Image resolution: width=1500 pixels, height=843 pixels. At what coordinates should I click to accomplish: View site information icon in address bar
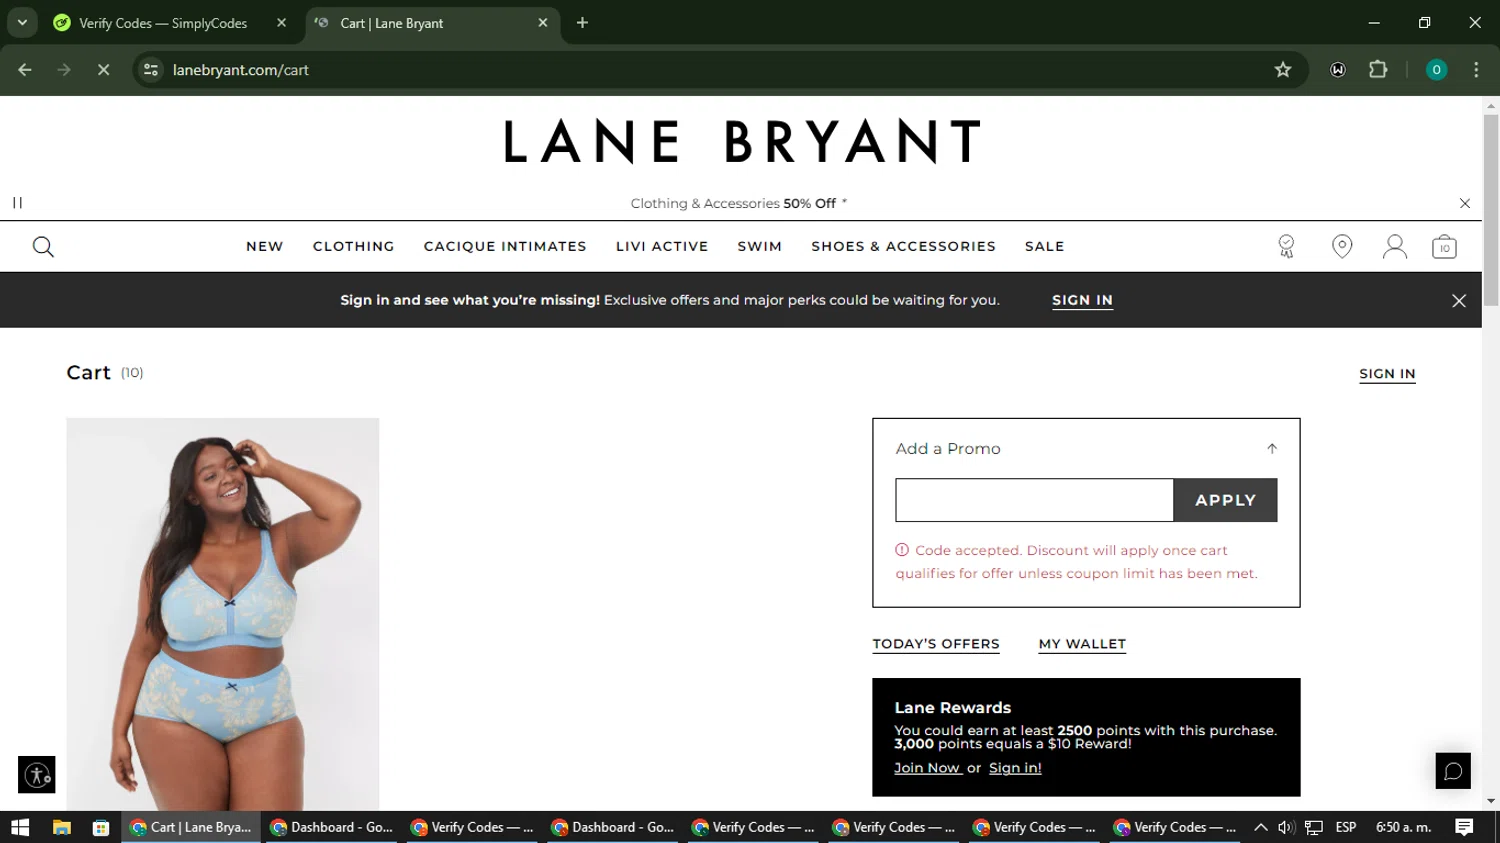[x=151, y=70]
